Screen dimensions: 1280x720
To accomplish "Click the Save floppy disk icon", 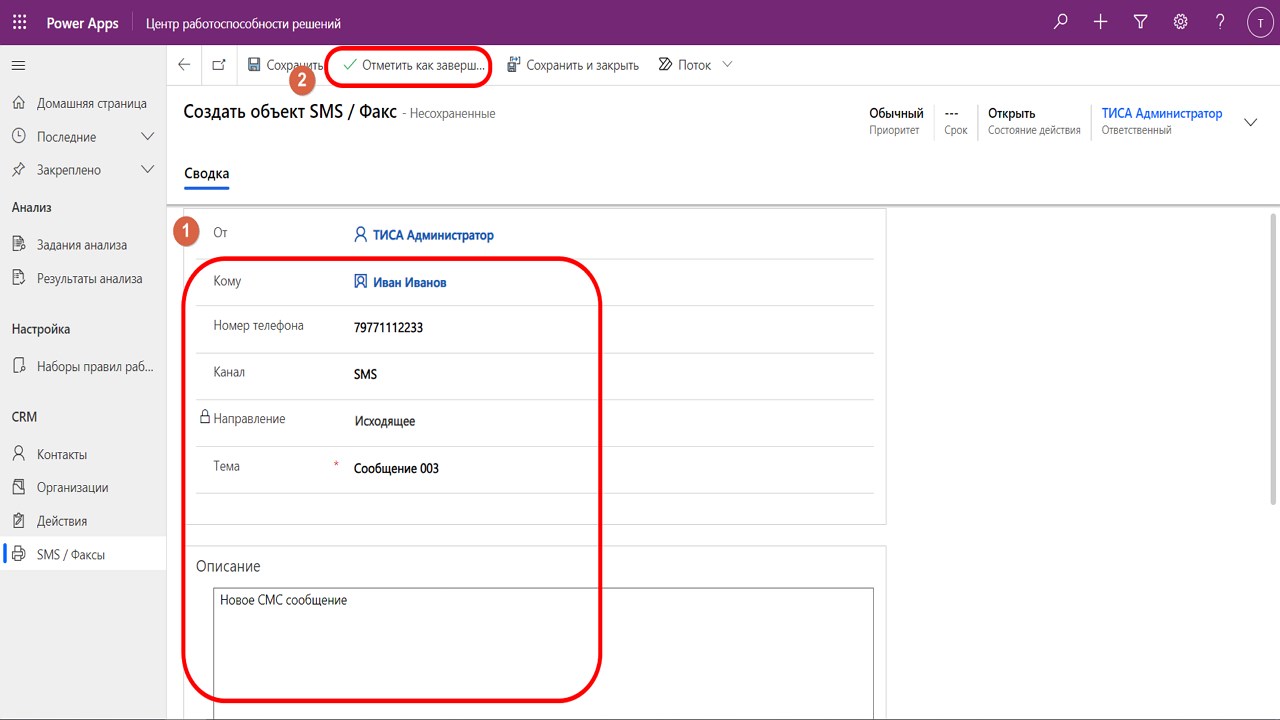I will (x=254, y=65).
